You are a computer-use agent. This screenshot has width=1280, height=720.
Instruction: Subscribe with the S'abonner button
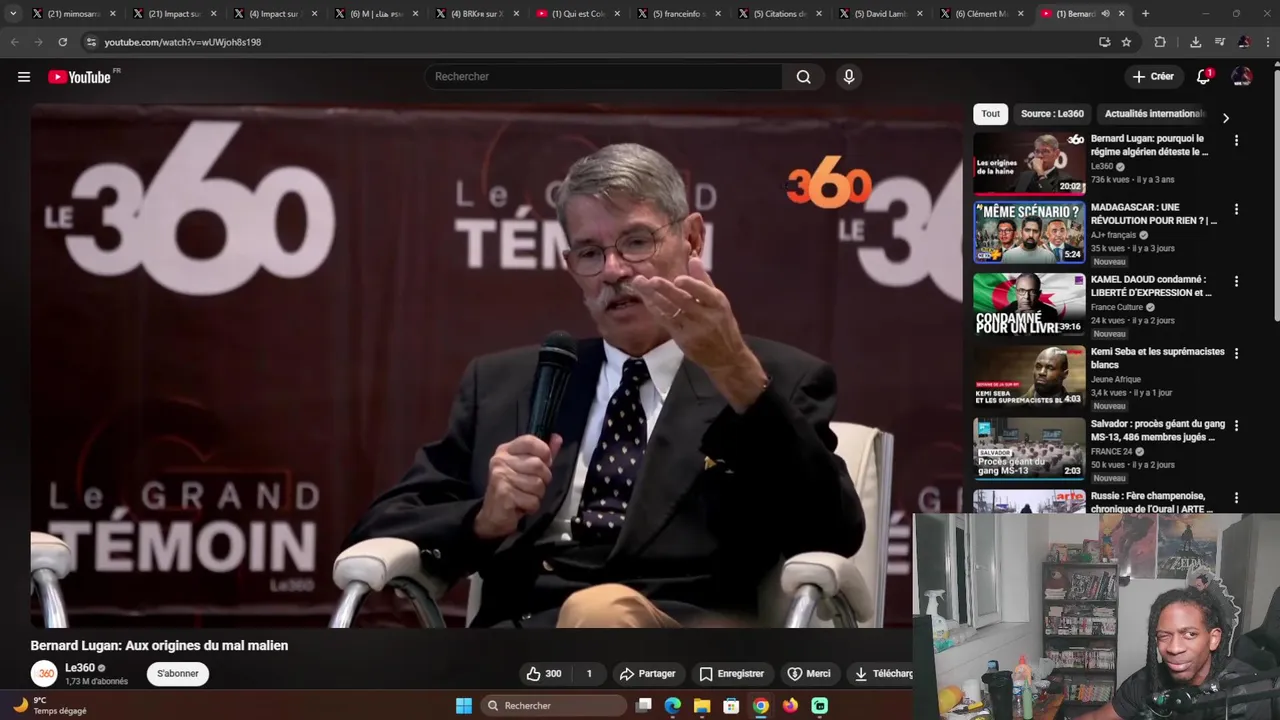tap(178, 674)
